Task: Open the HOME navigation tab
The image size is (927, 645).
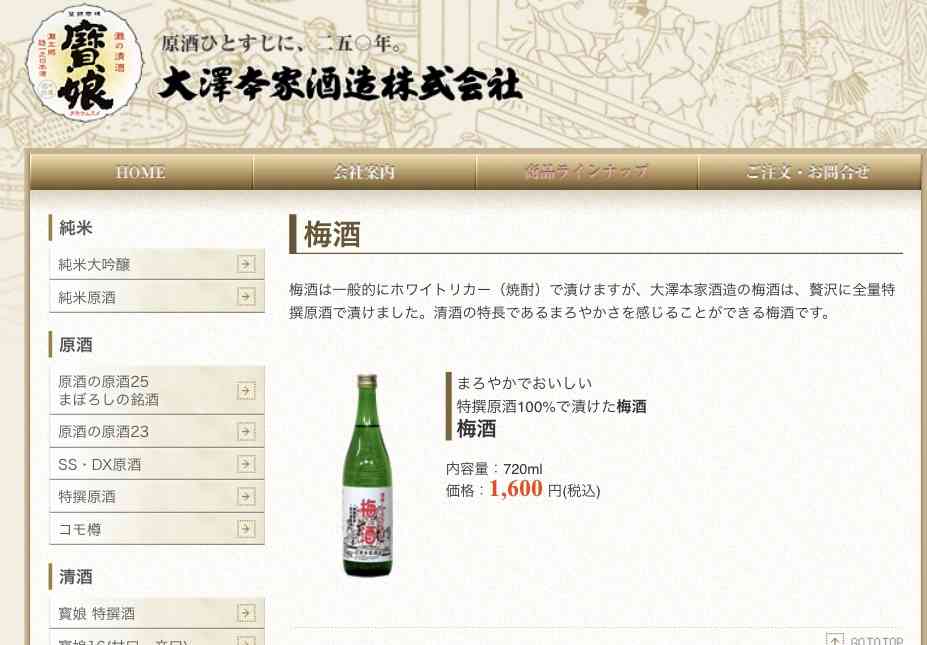Action: pyautogui.click(x=141, y=172)
